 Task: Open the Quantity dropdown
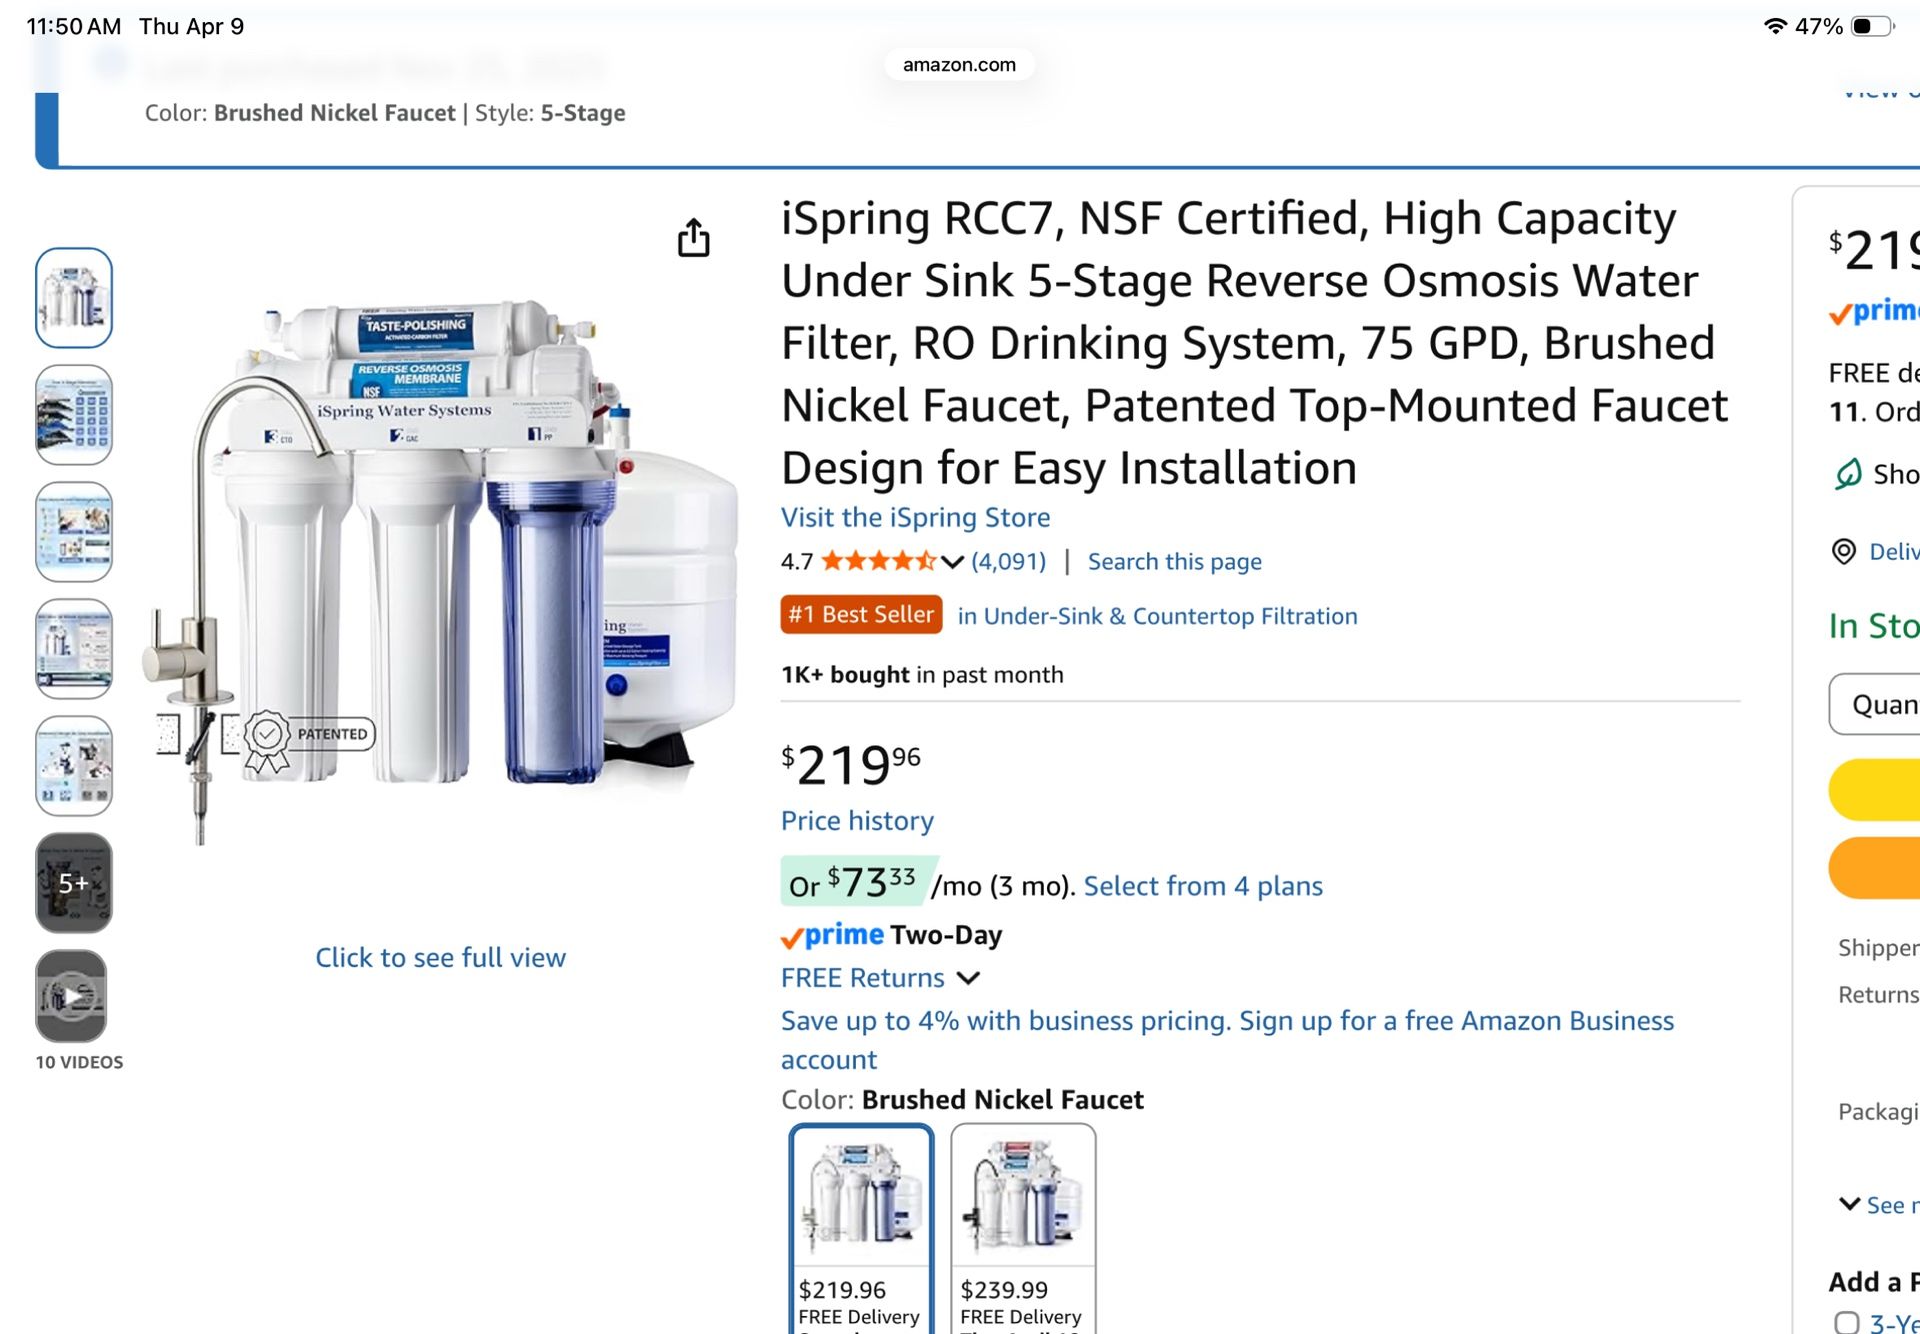pyautogui.click(x=1874, y=704)
